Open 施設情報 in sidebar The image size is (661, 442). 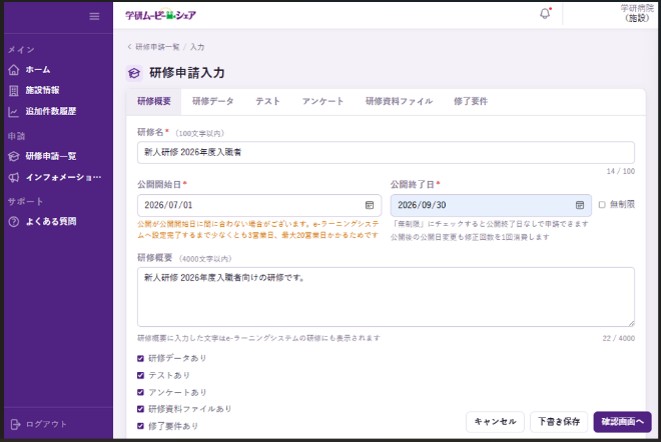click(x=42, y=90)
